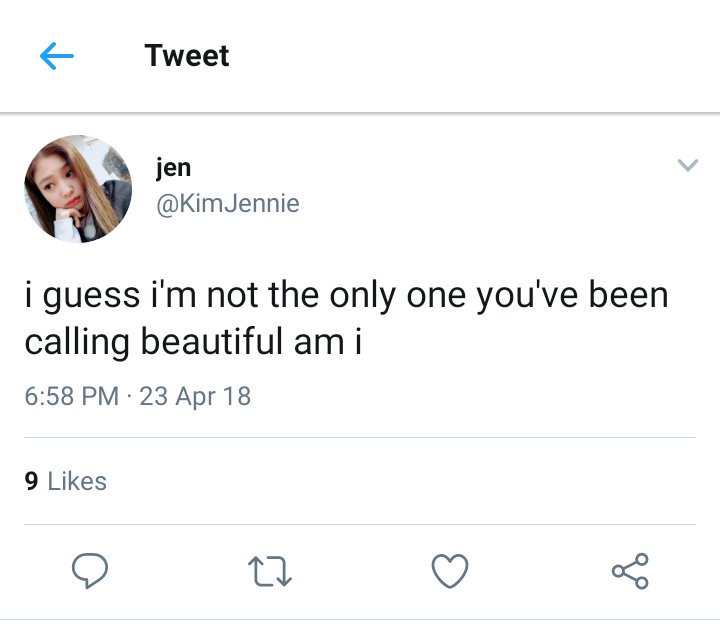Open jen's profile picture
This screenshot has width=720, height=624.
[78, 188]
